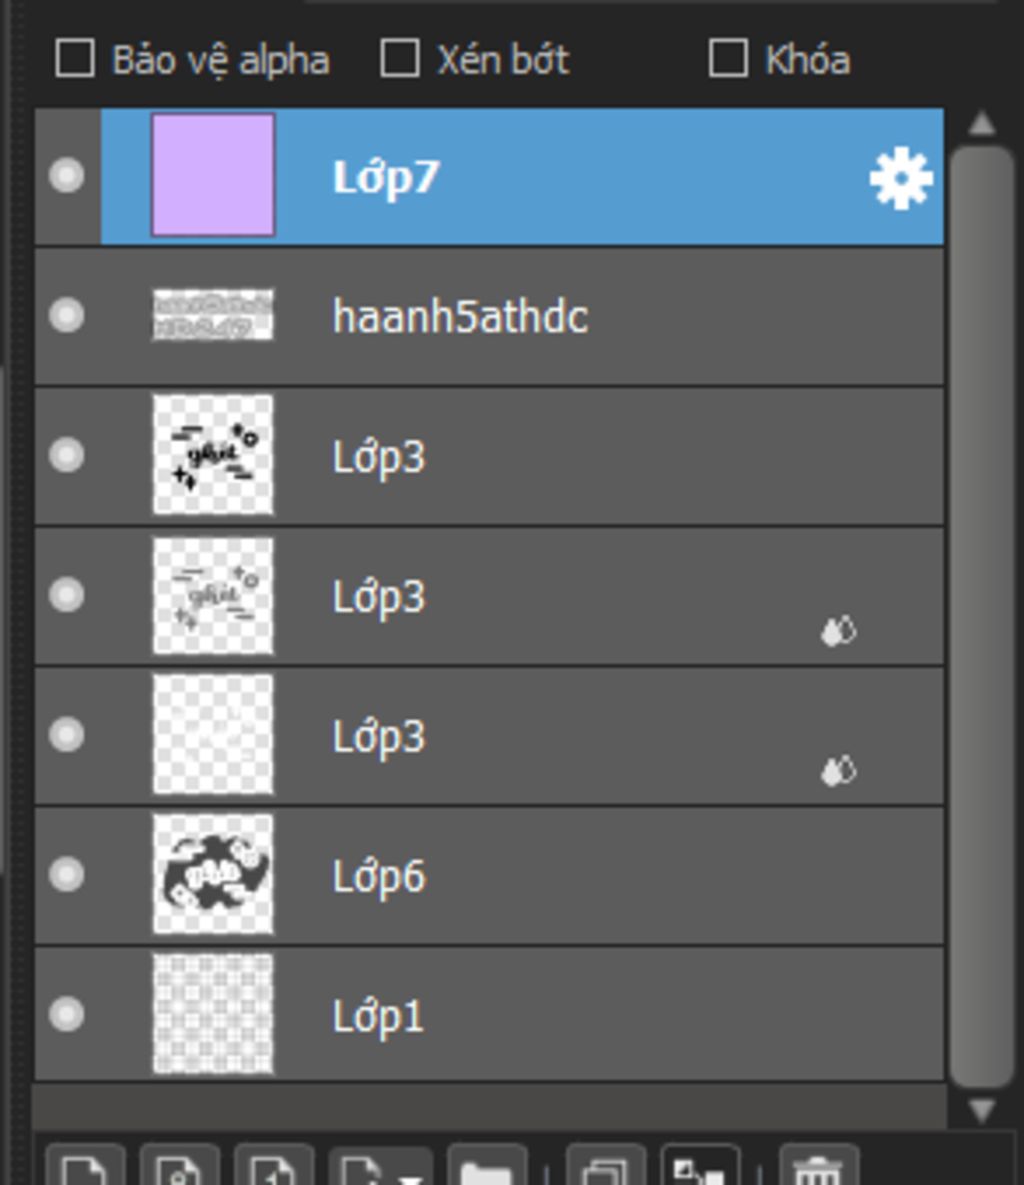Click the purple Lớp7 layer thumbnail
The height and width of the screenshot is (1185, 1024).
213,176
